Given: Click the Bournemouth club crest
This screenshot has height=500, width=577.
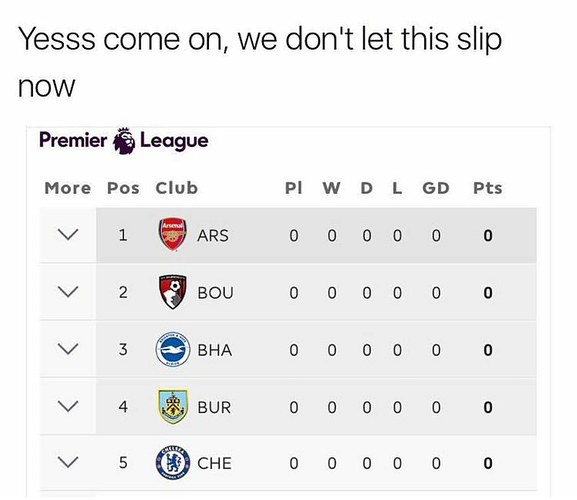Looking at the screenshot, I should pyautogui.click(x=173, y=292).
